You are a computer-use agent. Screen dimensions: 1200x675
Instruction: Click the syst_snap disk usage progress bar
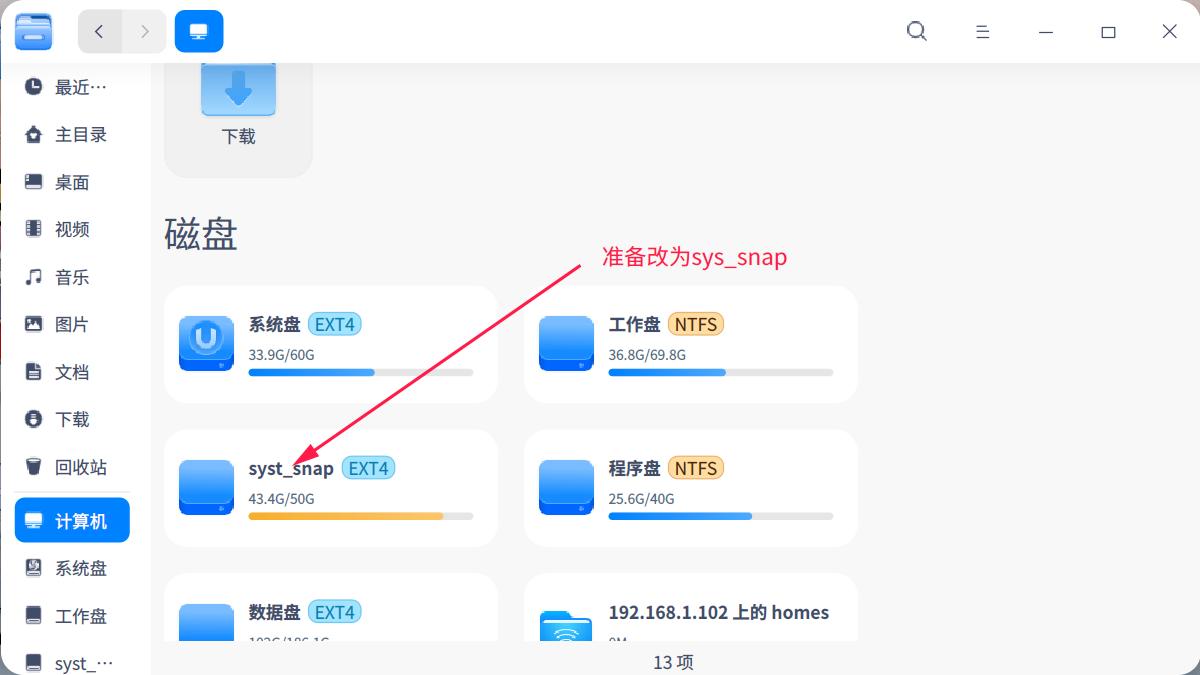(x=360, y=516)
